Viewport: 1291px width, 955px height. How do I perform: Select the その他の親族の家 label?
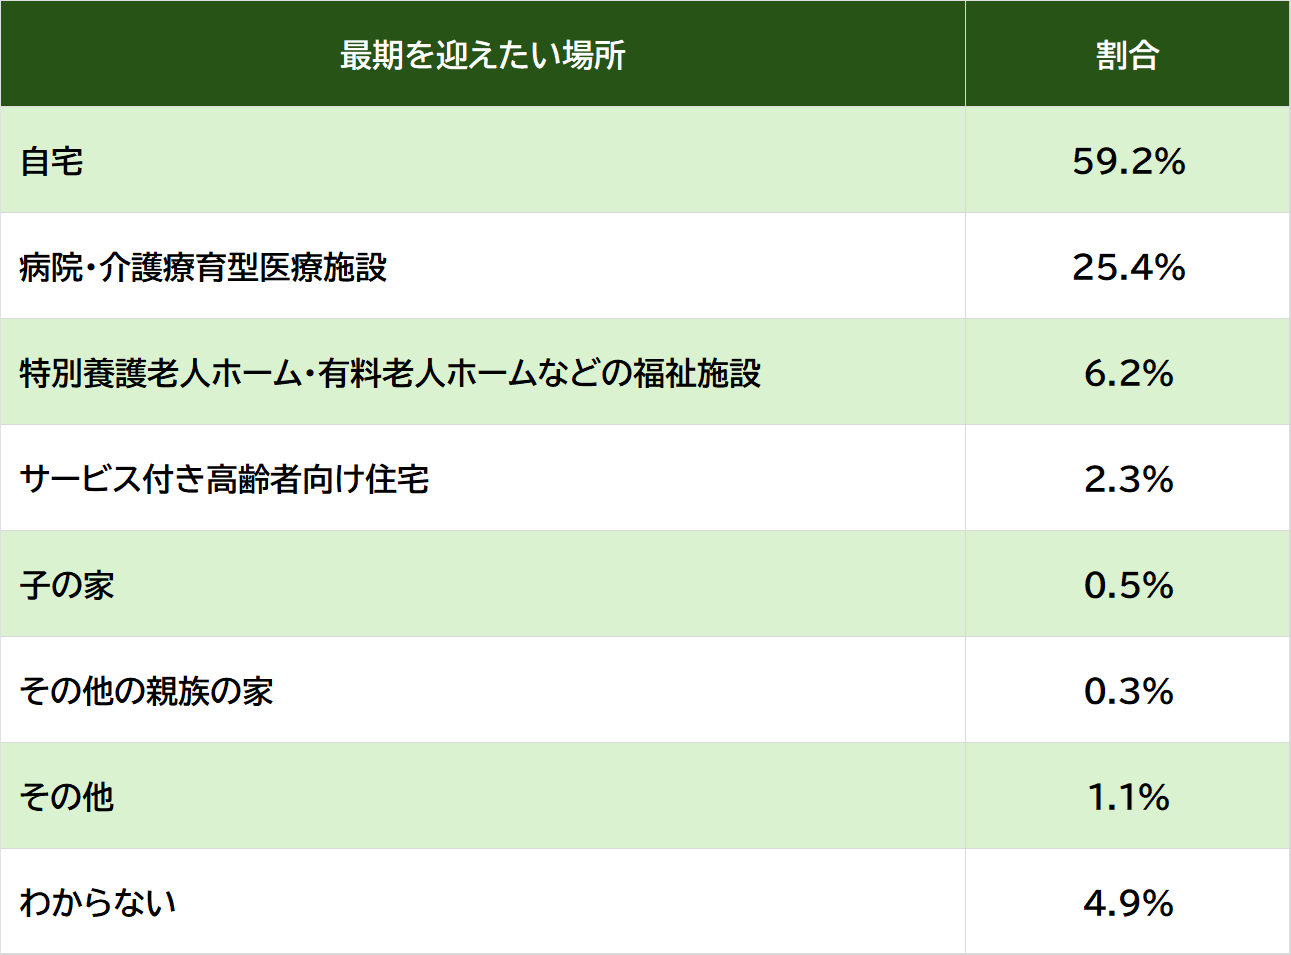coord(146,691)
